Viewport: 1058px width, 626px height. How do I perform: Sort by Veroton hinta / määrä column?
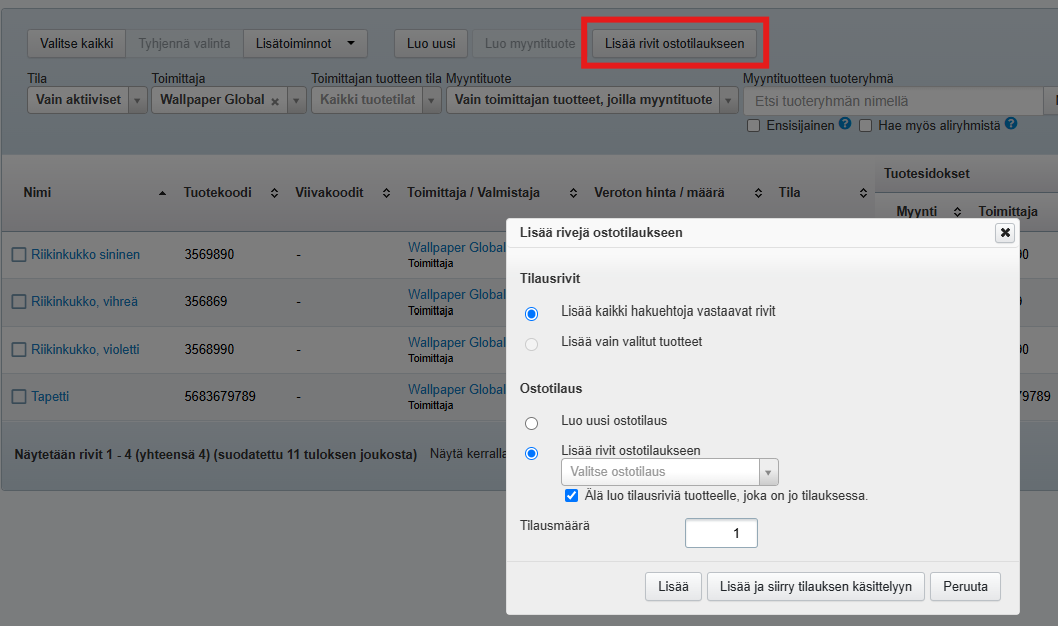click(x=758, y=193)
